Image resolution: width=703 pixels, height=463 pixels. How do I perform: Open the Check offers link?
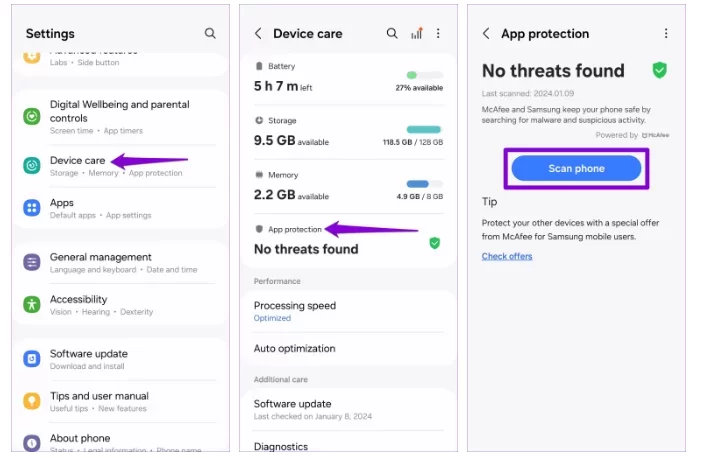tap(507, 256)
